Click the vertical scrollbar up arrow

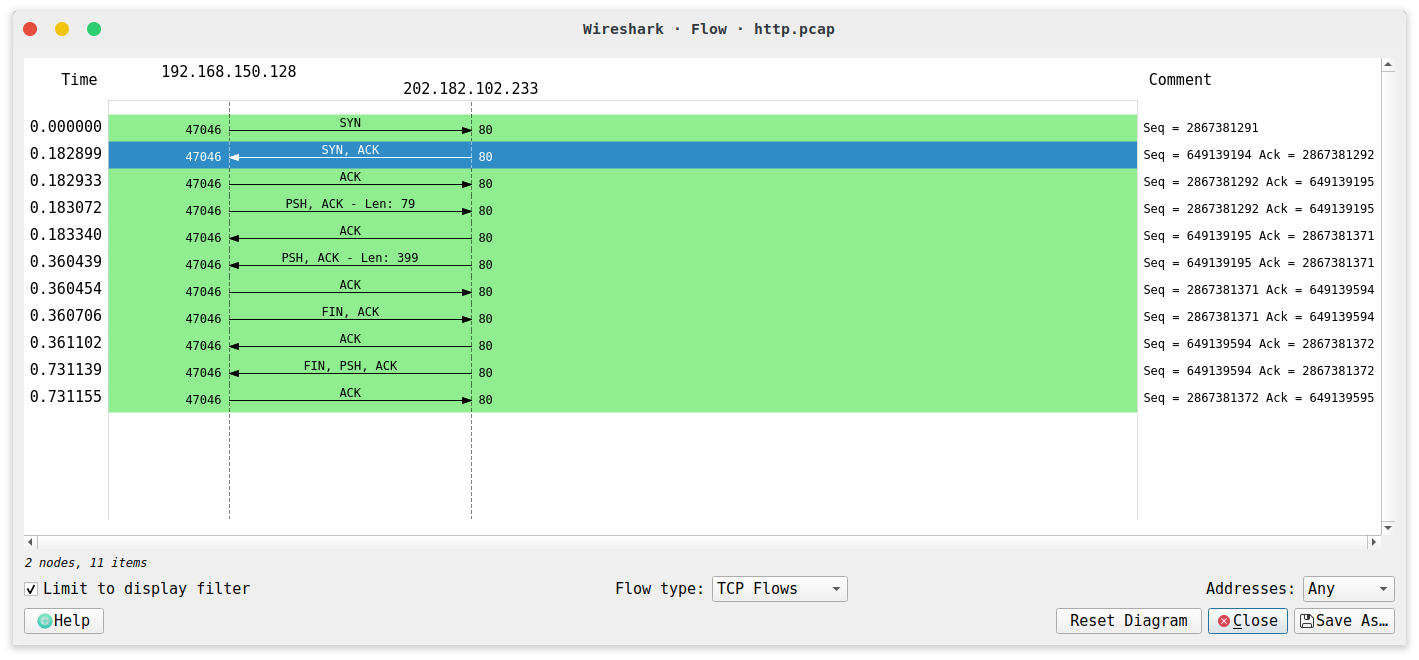1387,66
